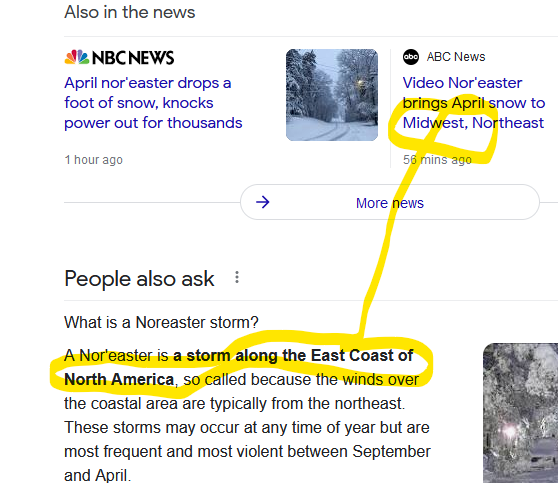Click the Also in the news heading

coord(130,12)
